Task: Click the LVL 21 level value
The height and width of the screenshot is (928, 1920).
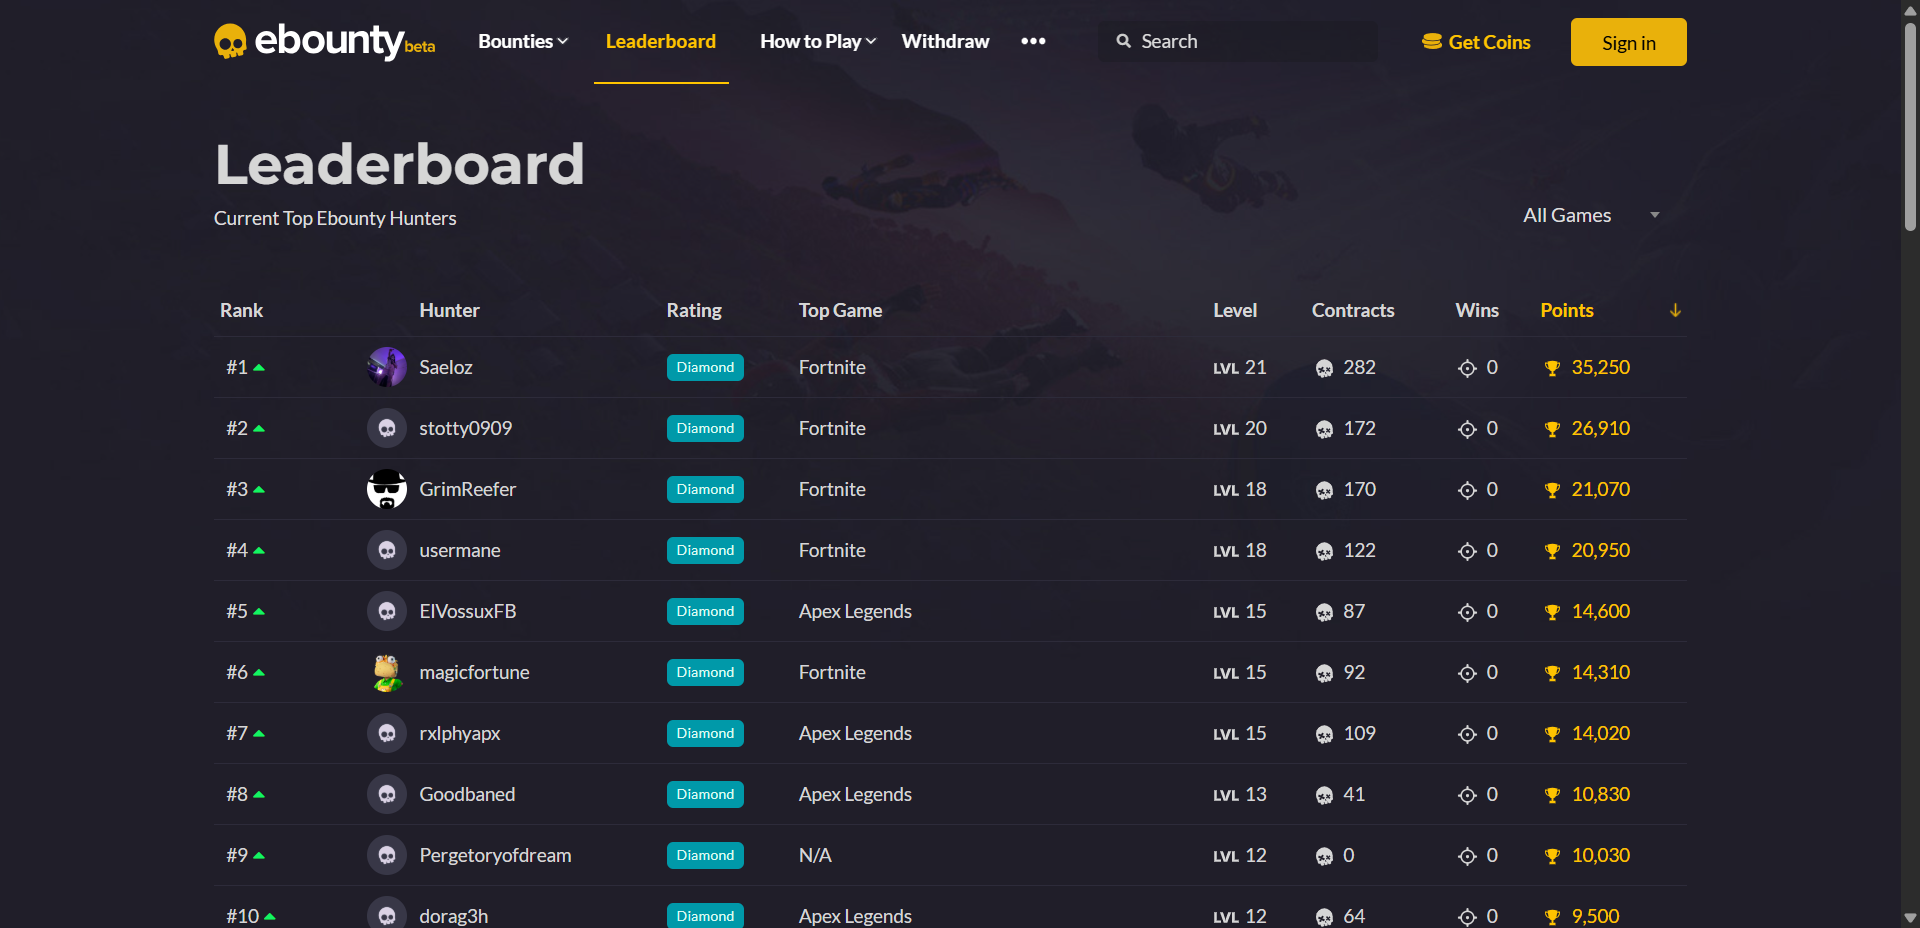Action: pyautogui.click(x=1240, y=367)
